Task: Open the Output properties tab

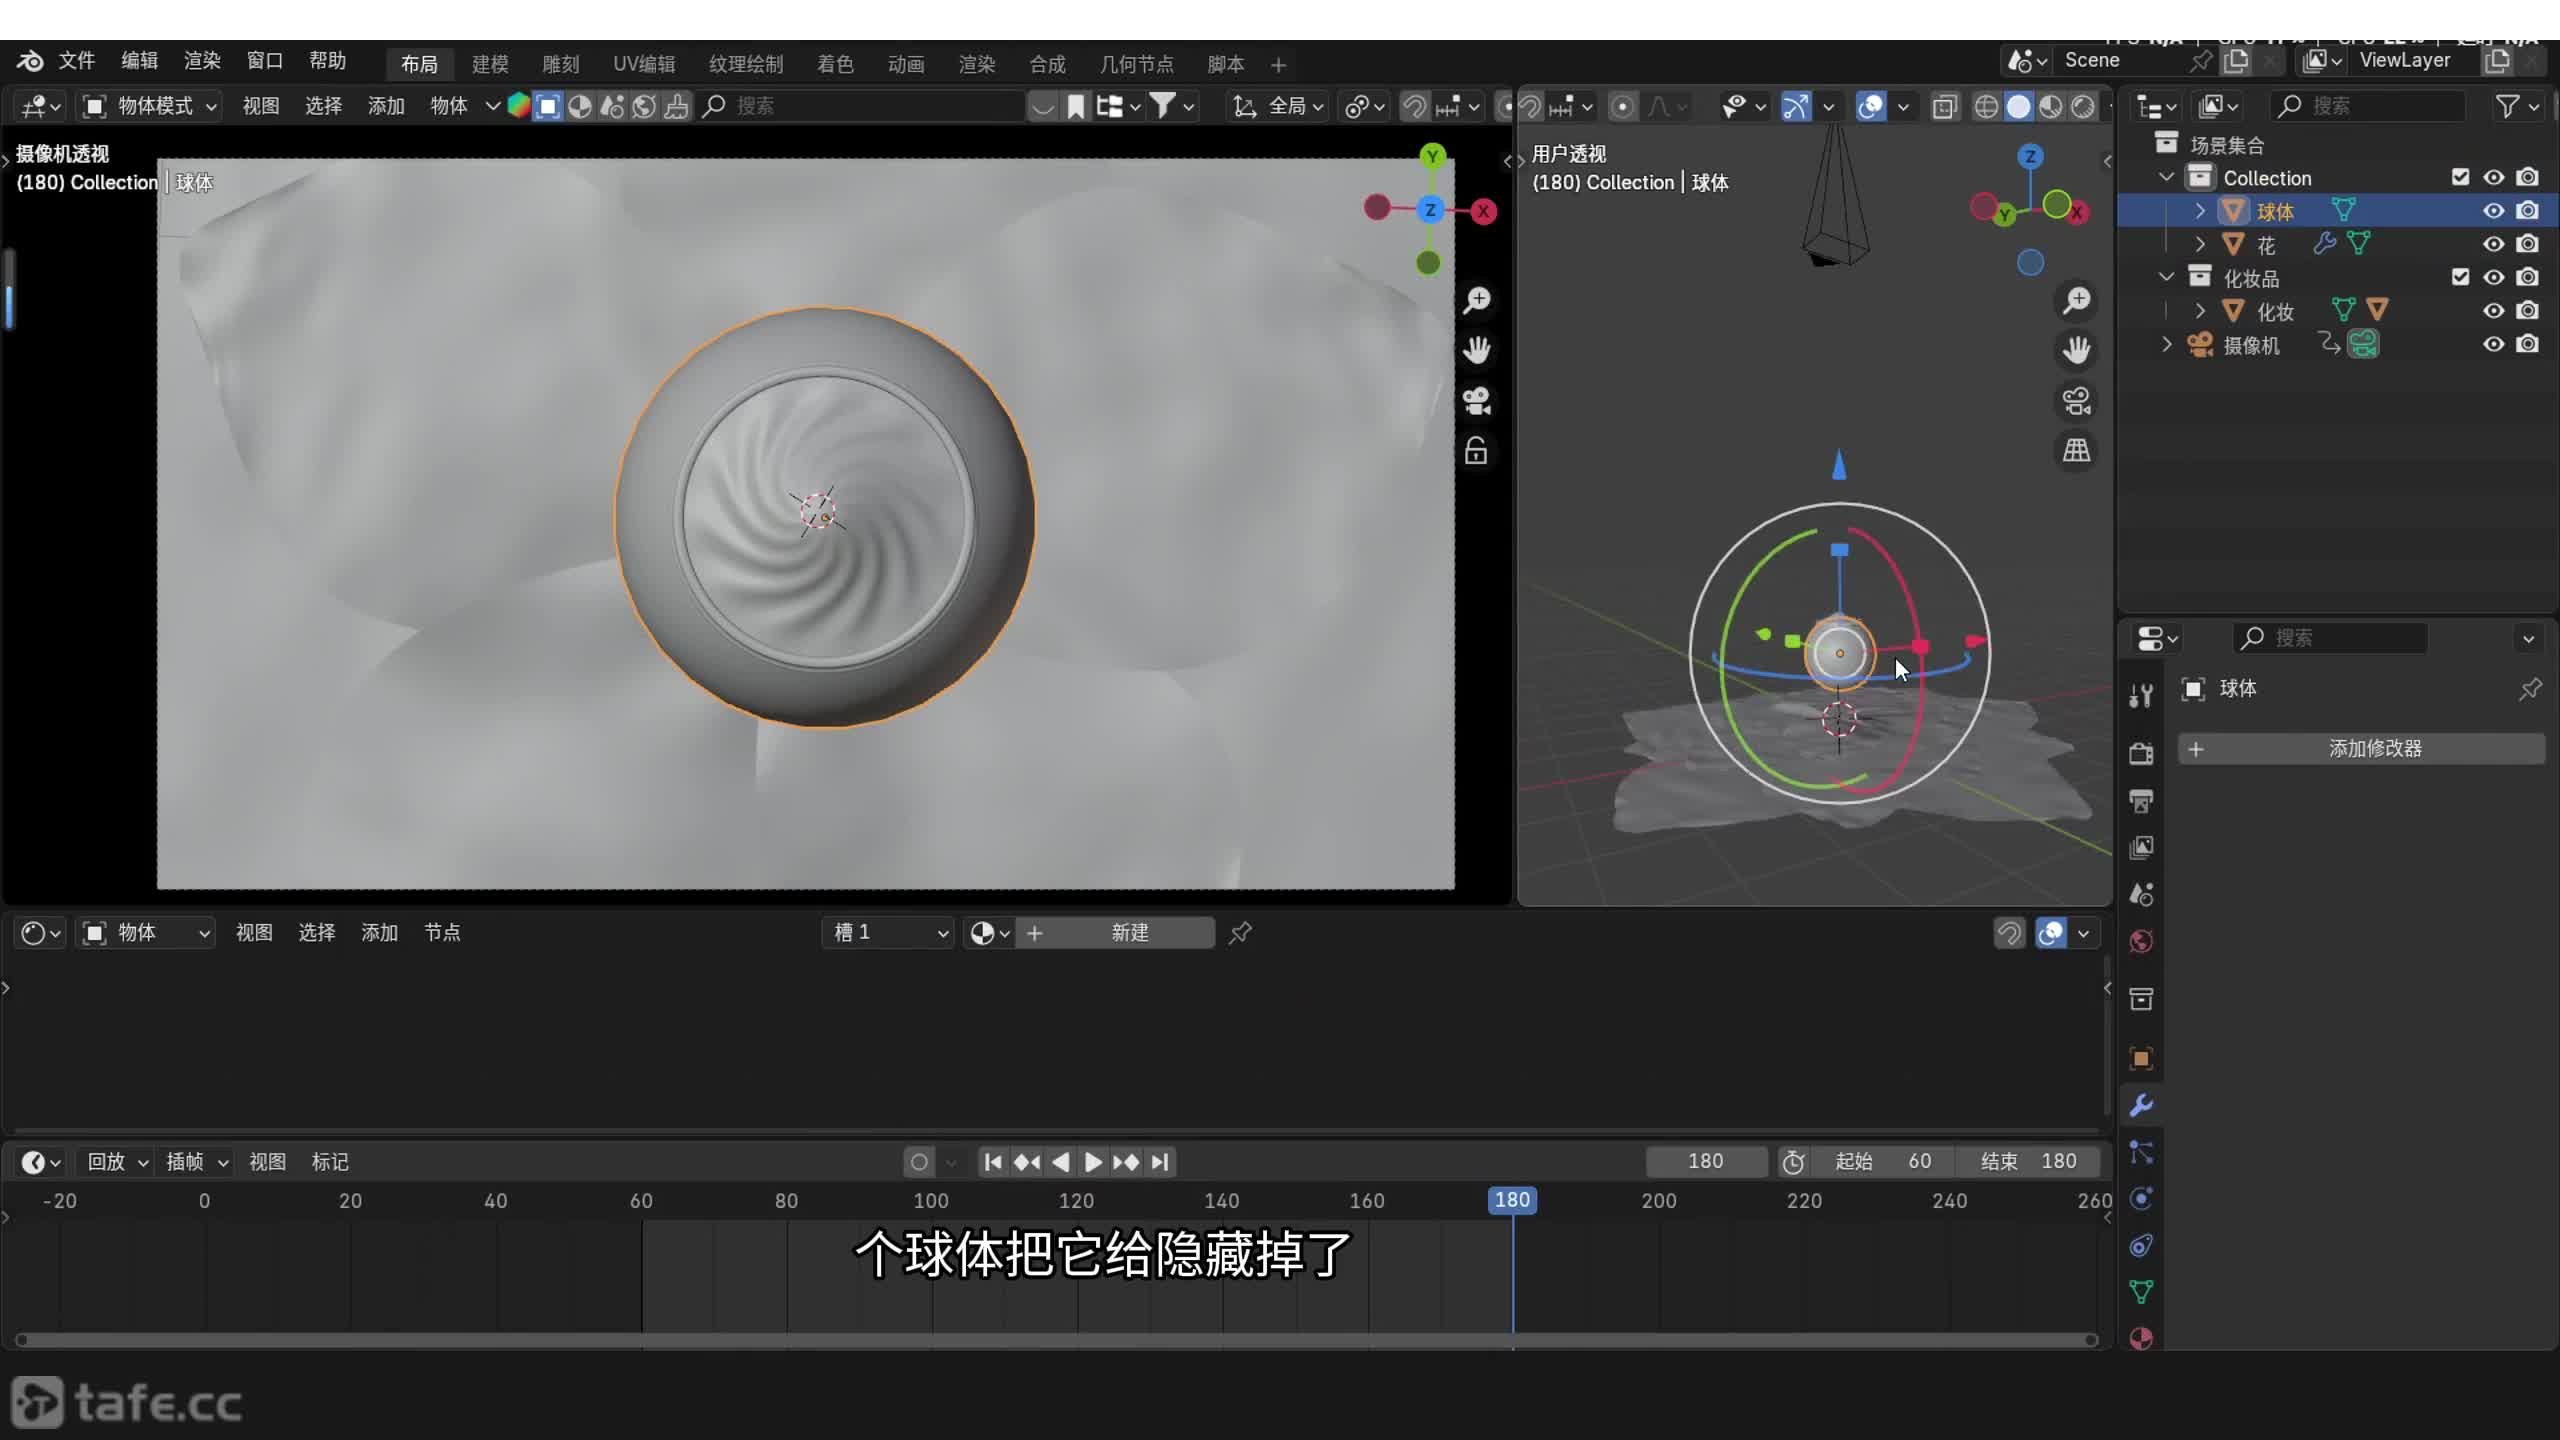Action: click(2141, 801)
